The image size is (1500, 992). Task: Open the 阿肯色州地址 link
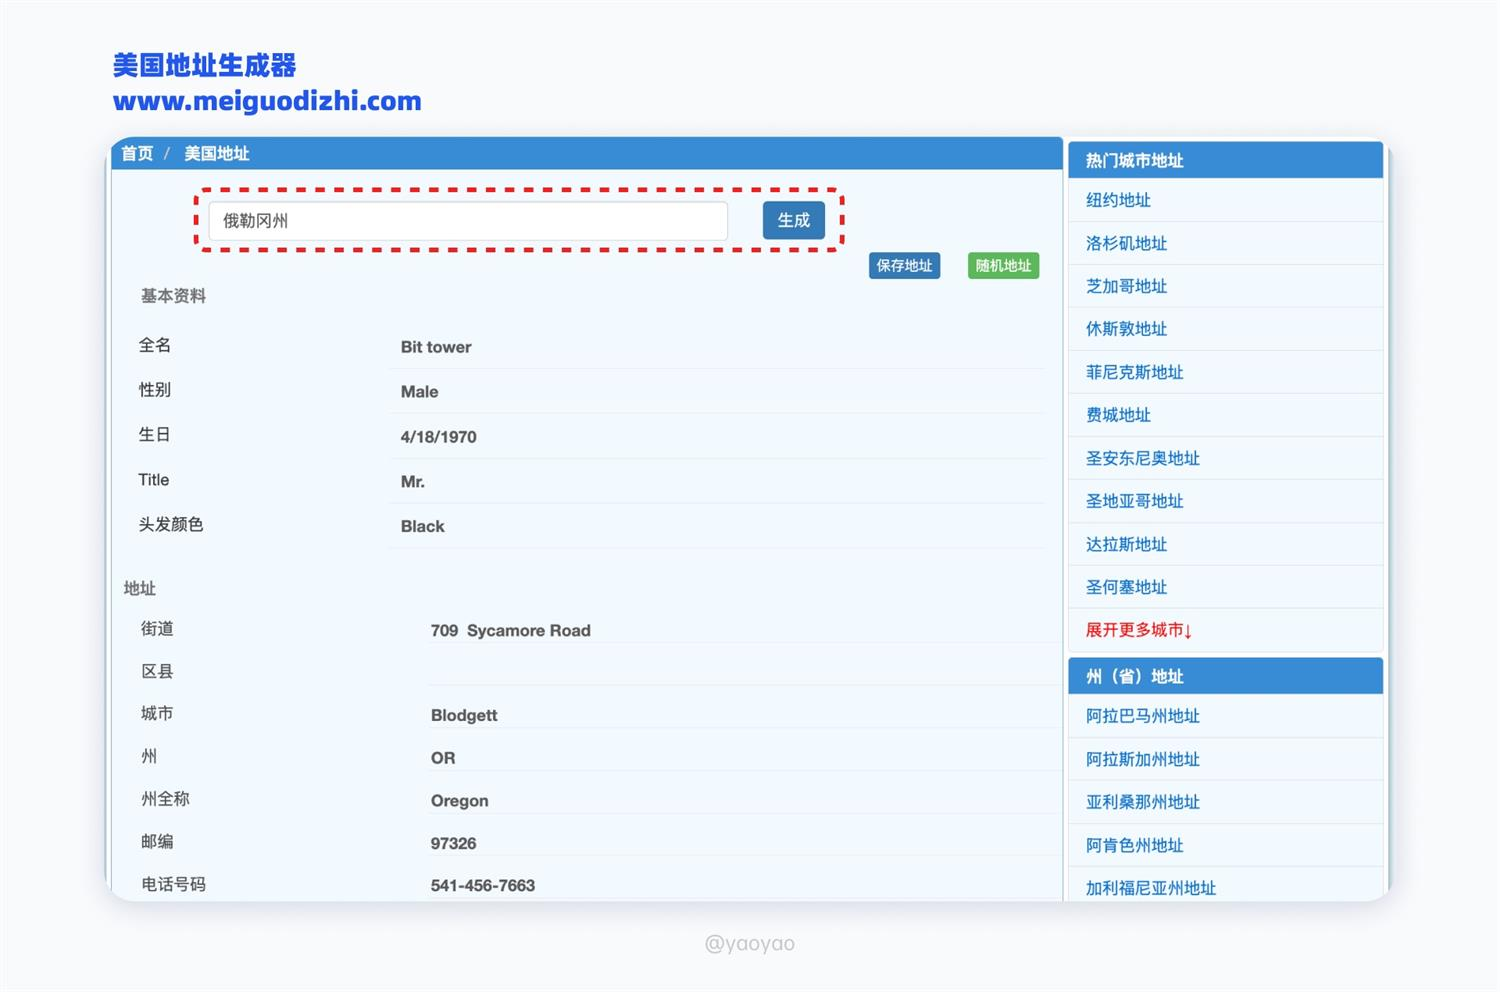[x=1134, y=845]
